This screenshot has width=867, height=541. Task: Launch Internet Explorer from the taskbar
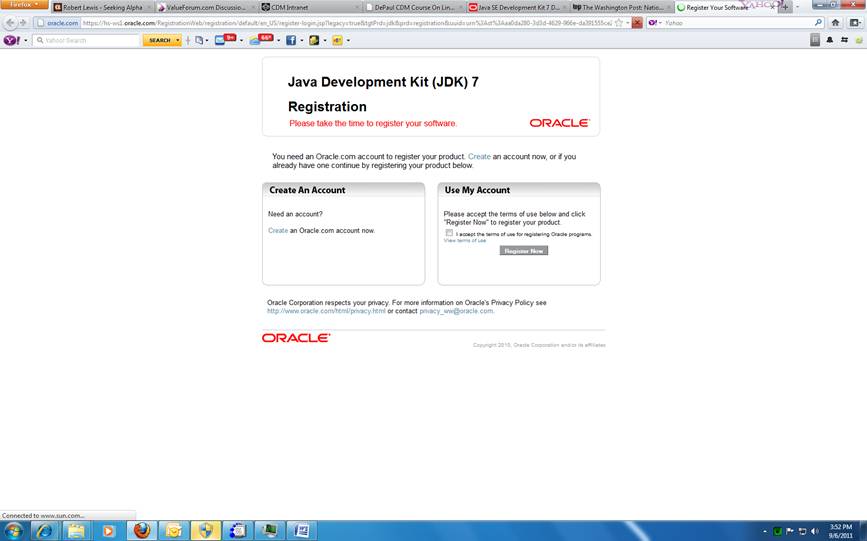[44, 531]
